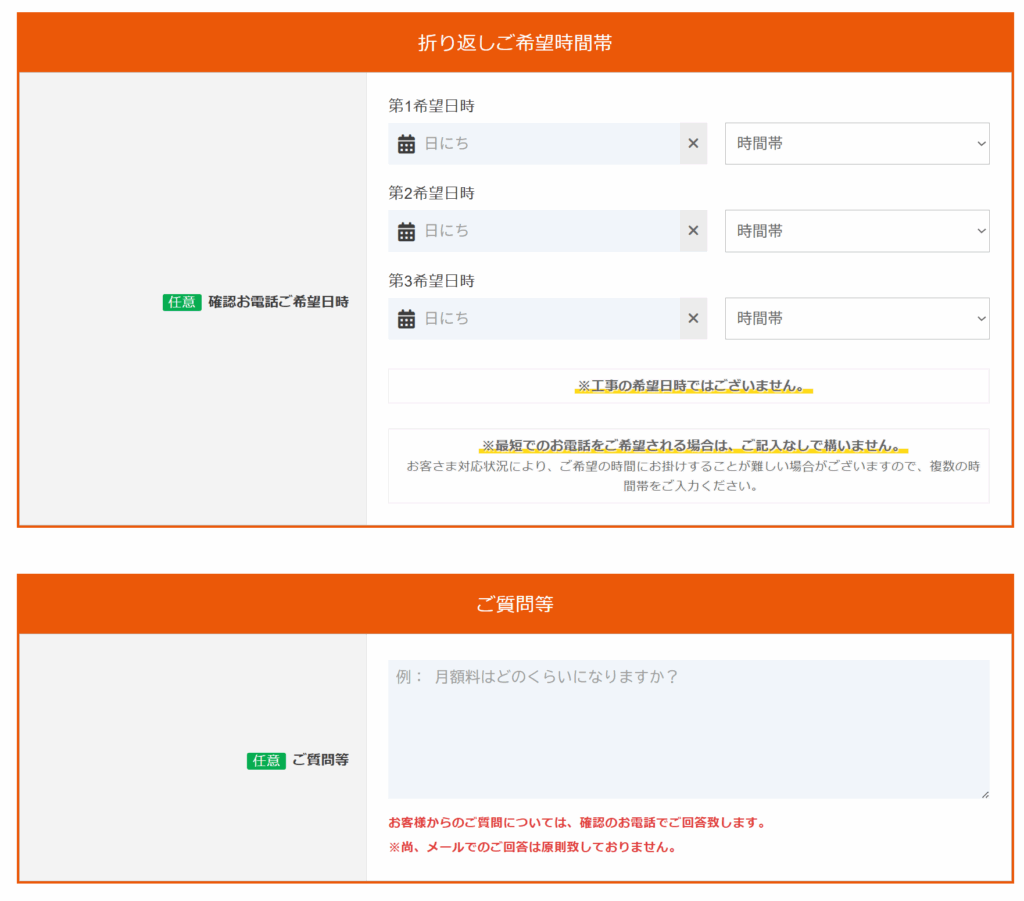Open the 時間帯 dropdown for 第2希望日時

click(x=856, y=231)
